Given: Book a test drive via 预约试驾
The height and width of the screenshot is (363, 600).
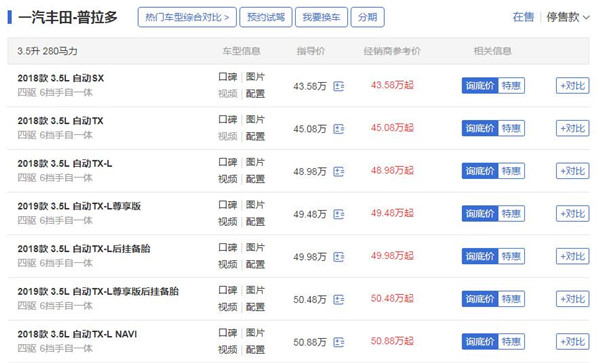Looking at the screenshot, I should [266, 17].
